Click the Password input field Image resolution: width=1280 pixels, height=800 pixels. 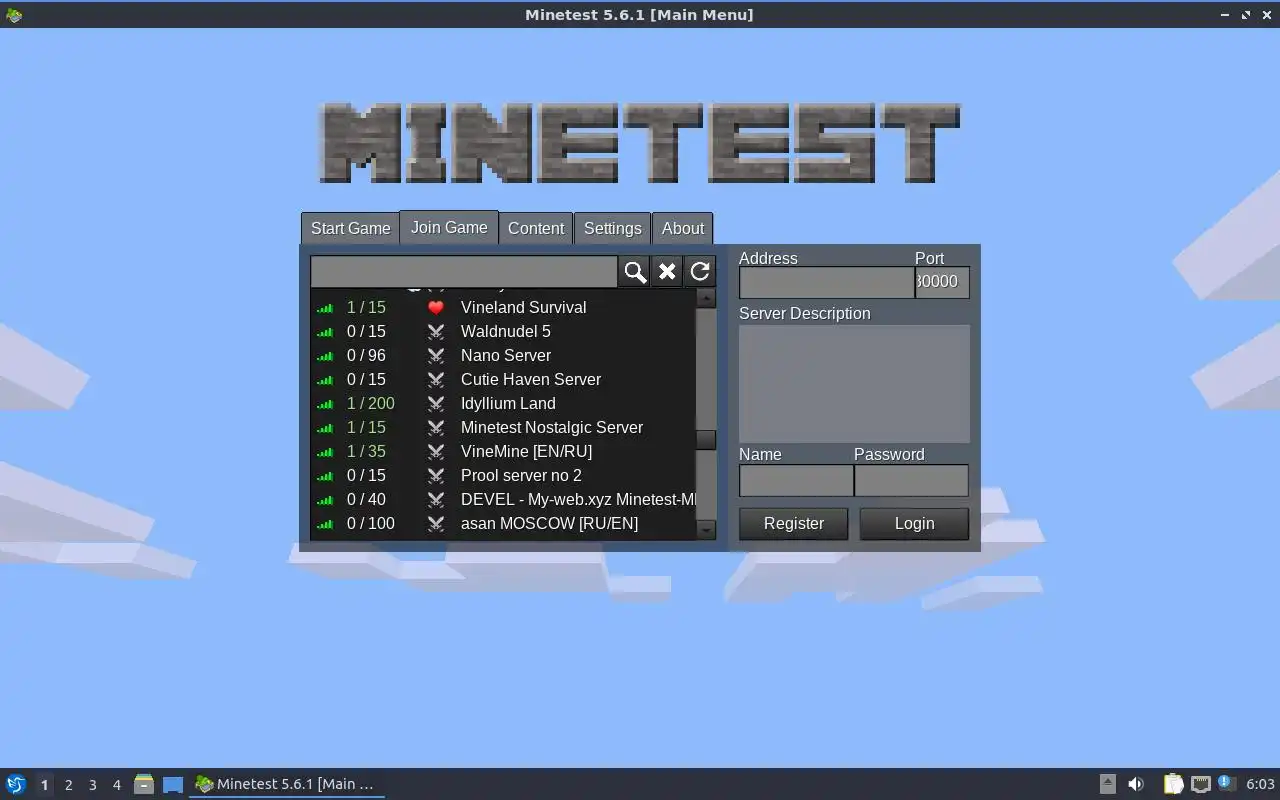click(x=911, y=480)
